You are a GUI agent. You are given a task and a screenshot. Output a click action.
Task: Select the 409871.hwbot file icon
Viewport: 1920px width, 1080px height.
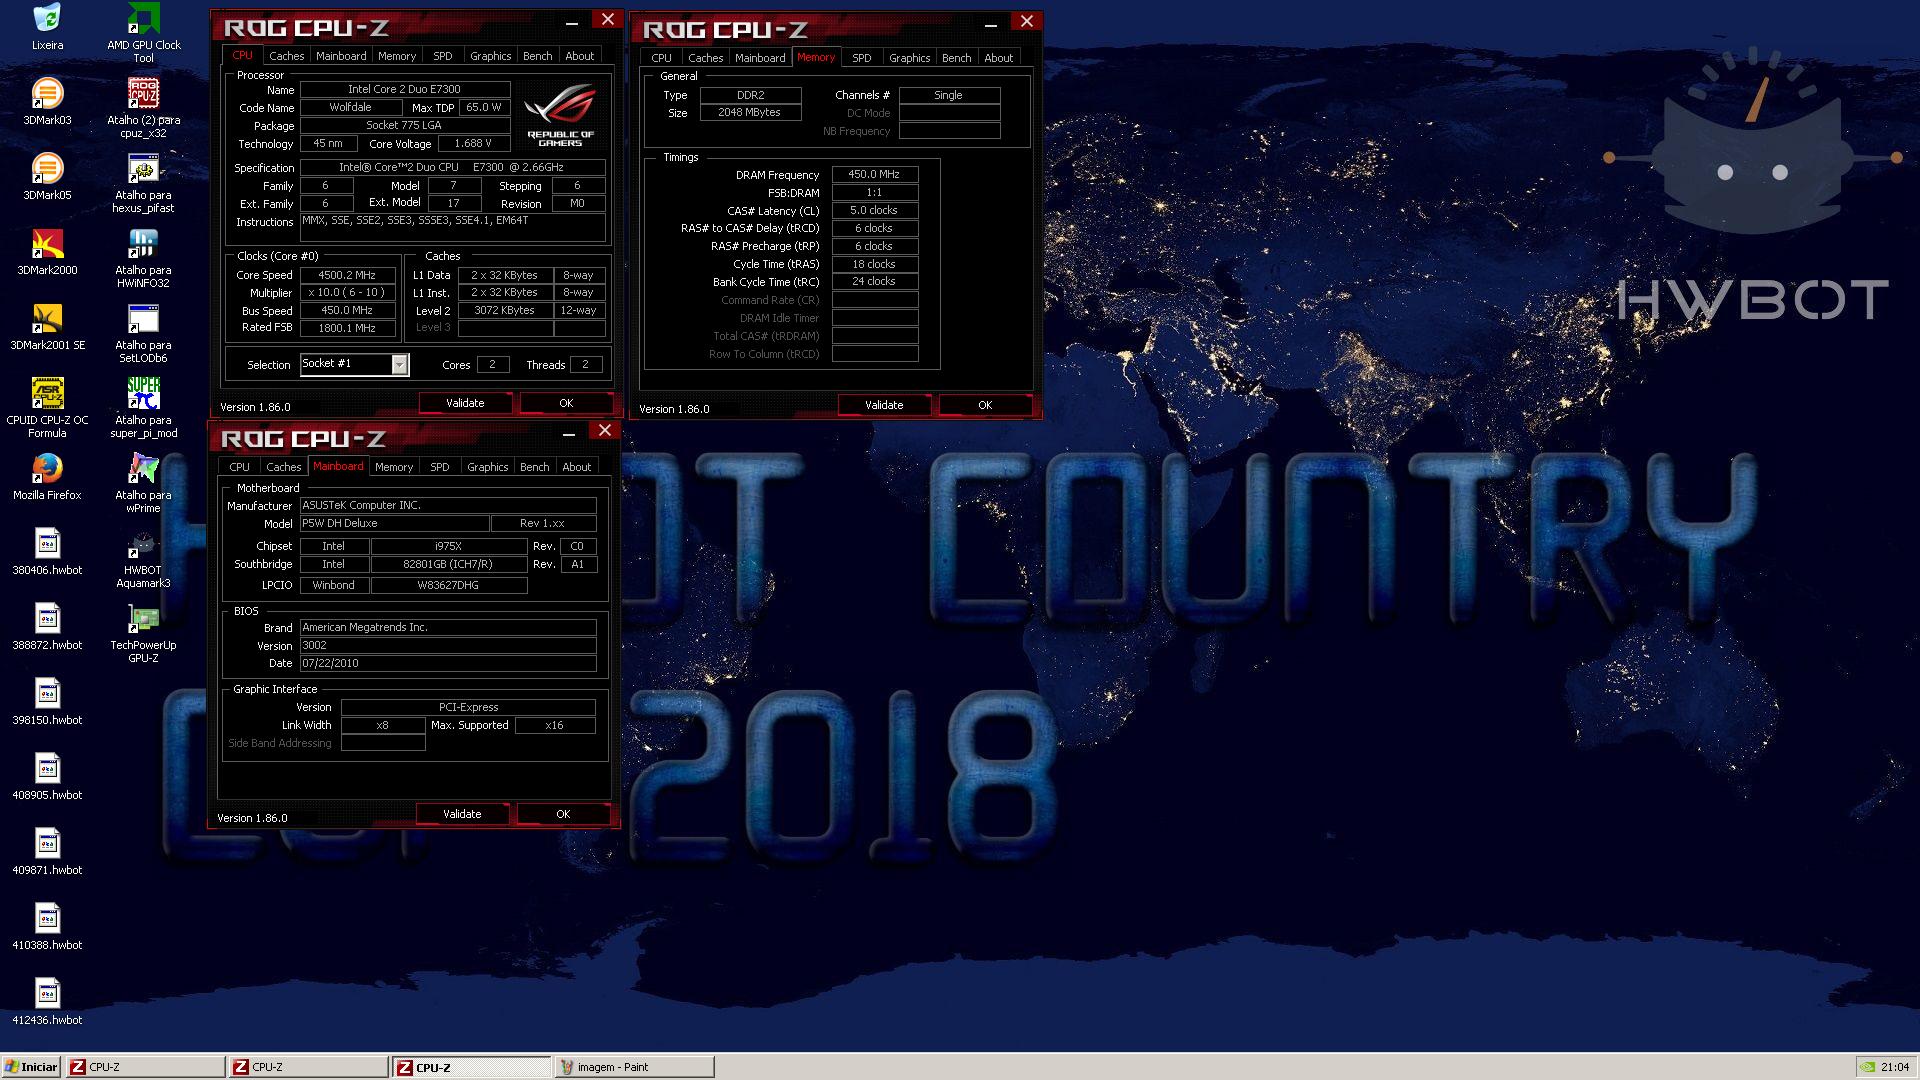[x=47, y=843]
